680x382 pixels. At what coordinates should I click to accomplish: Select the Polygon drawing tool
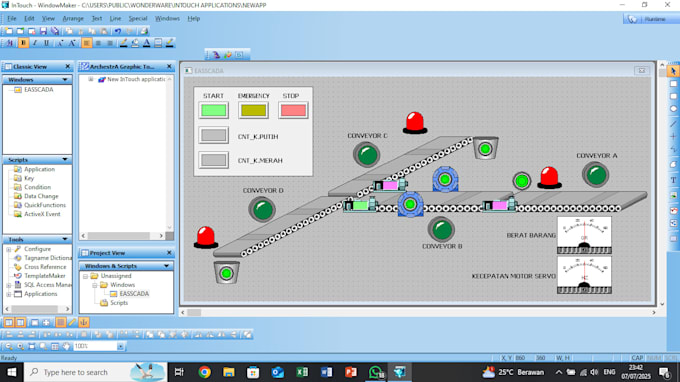coord(673,164)
